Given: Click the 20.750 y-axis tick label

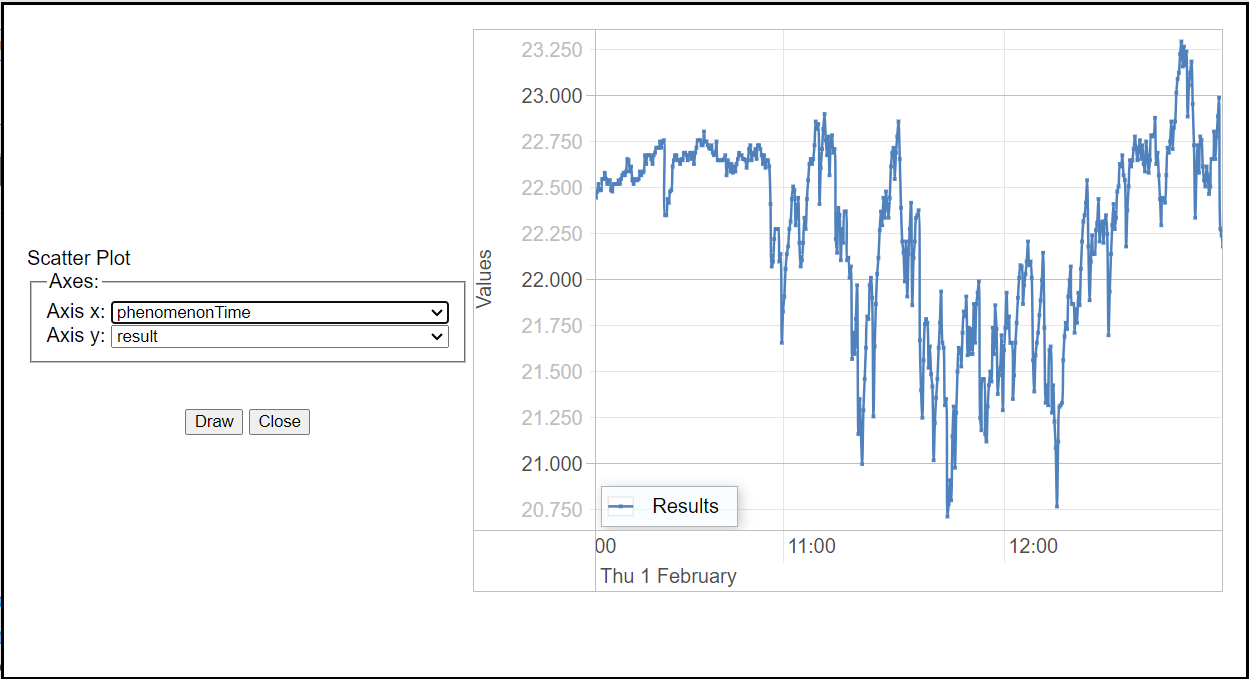Looking at the screenshot, I should point(552,510).
